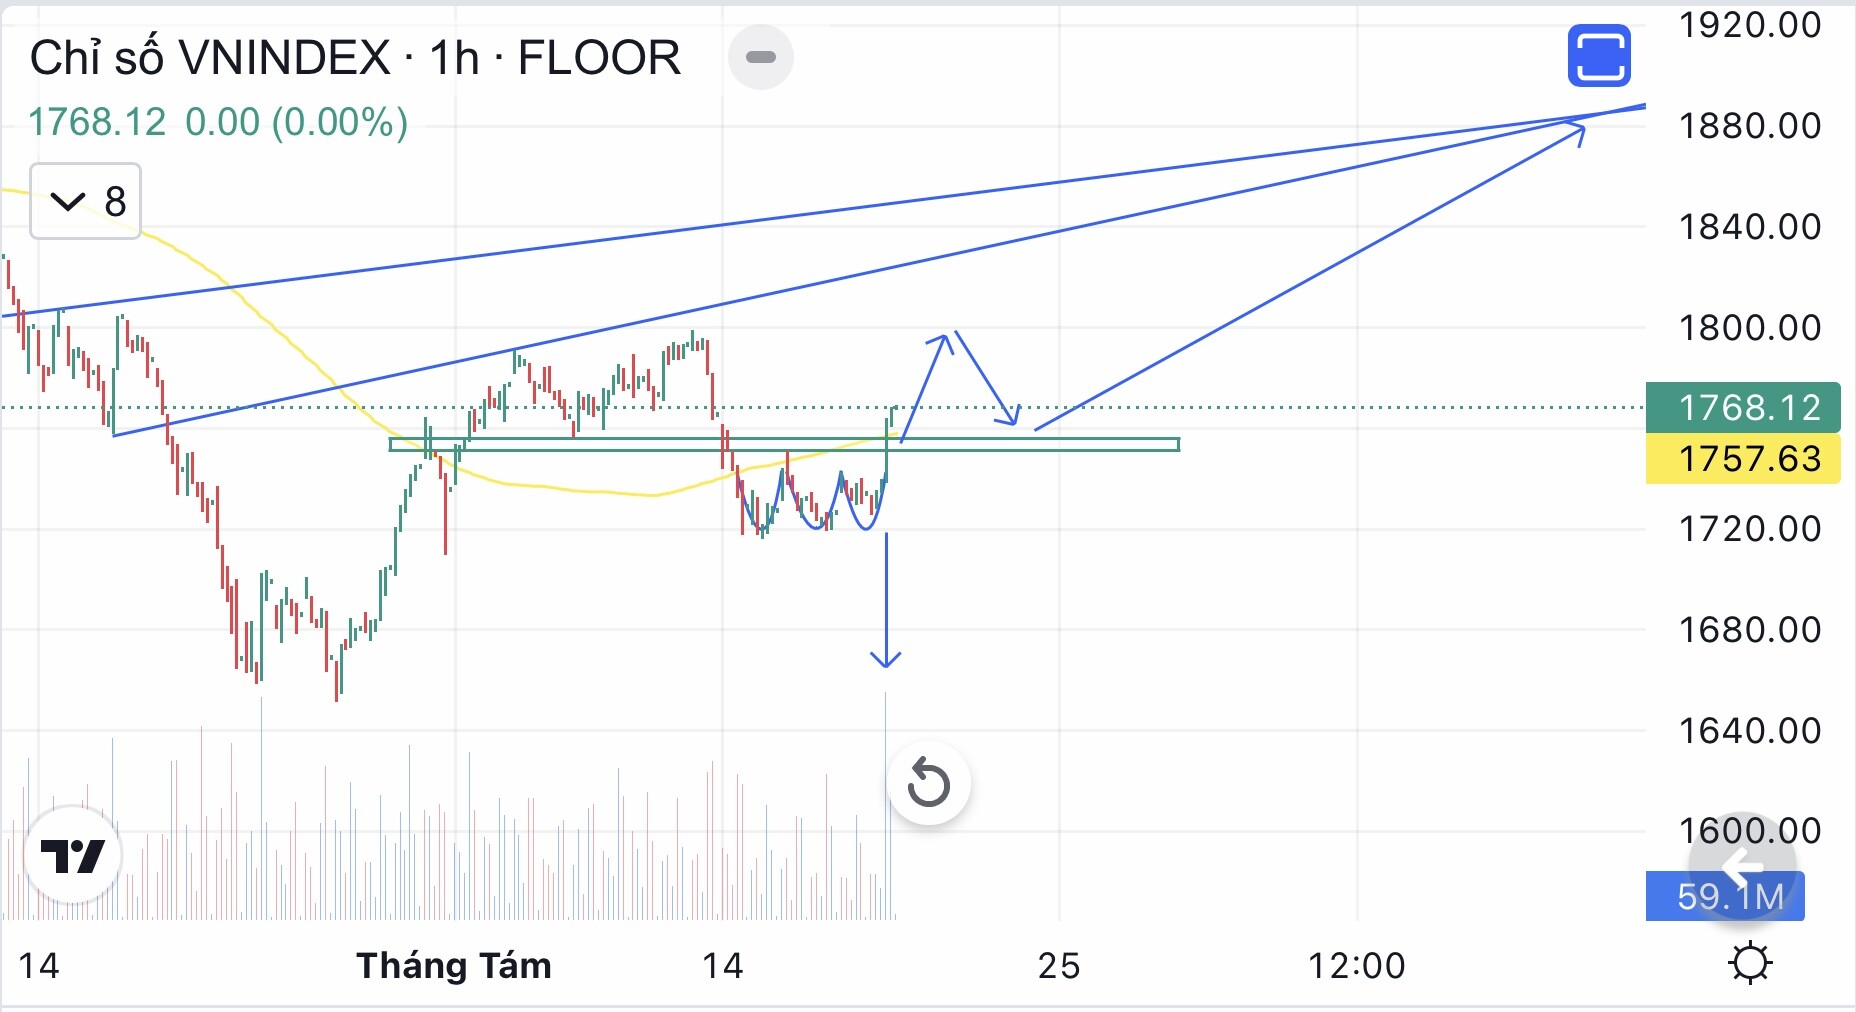The height and width of the screenshot is (1012, 1856).
Task: Click the Chỉ số VNINDEX symbol title
Action: point(210,58)
